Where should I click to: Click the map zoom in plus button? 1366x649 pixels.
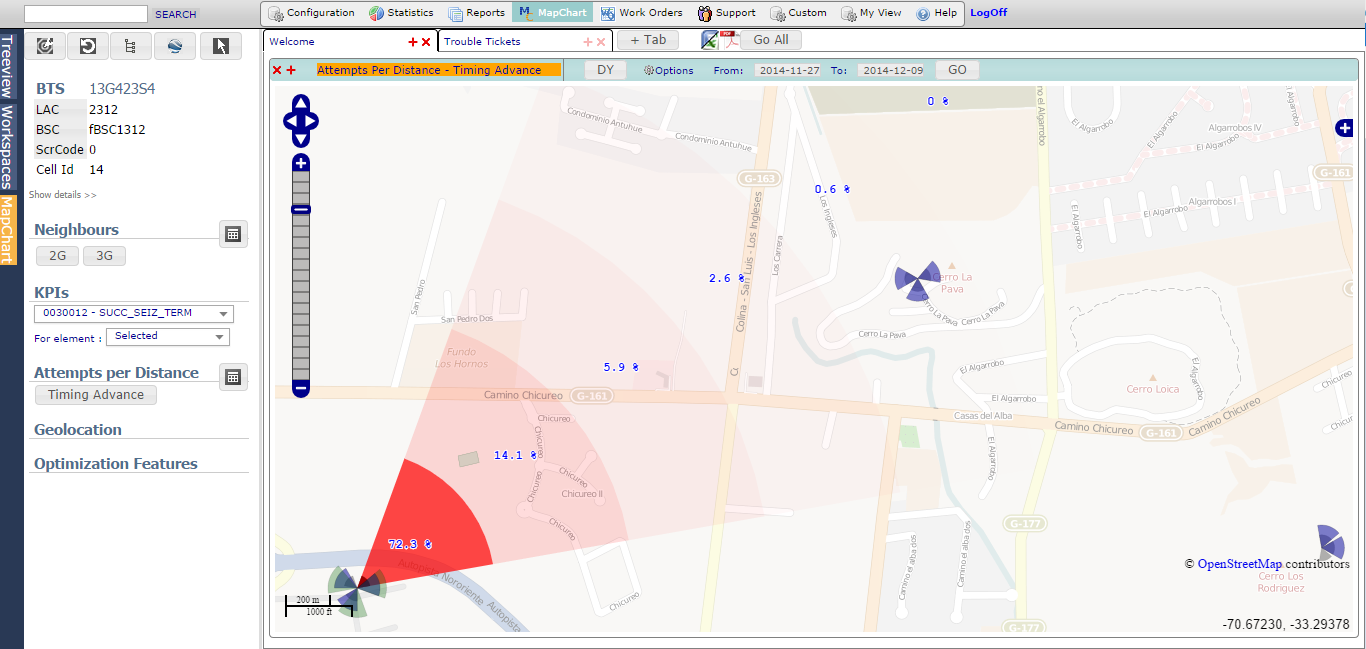coord(301,163)
